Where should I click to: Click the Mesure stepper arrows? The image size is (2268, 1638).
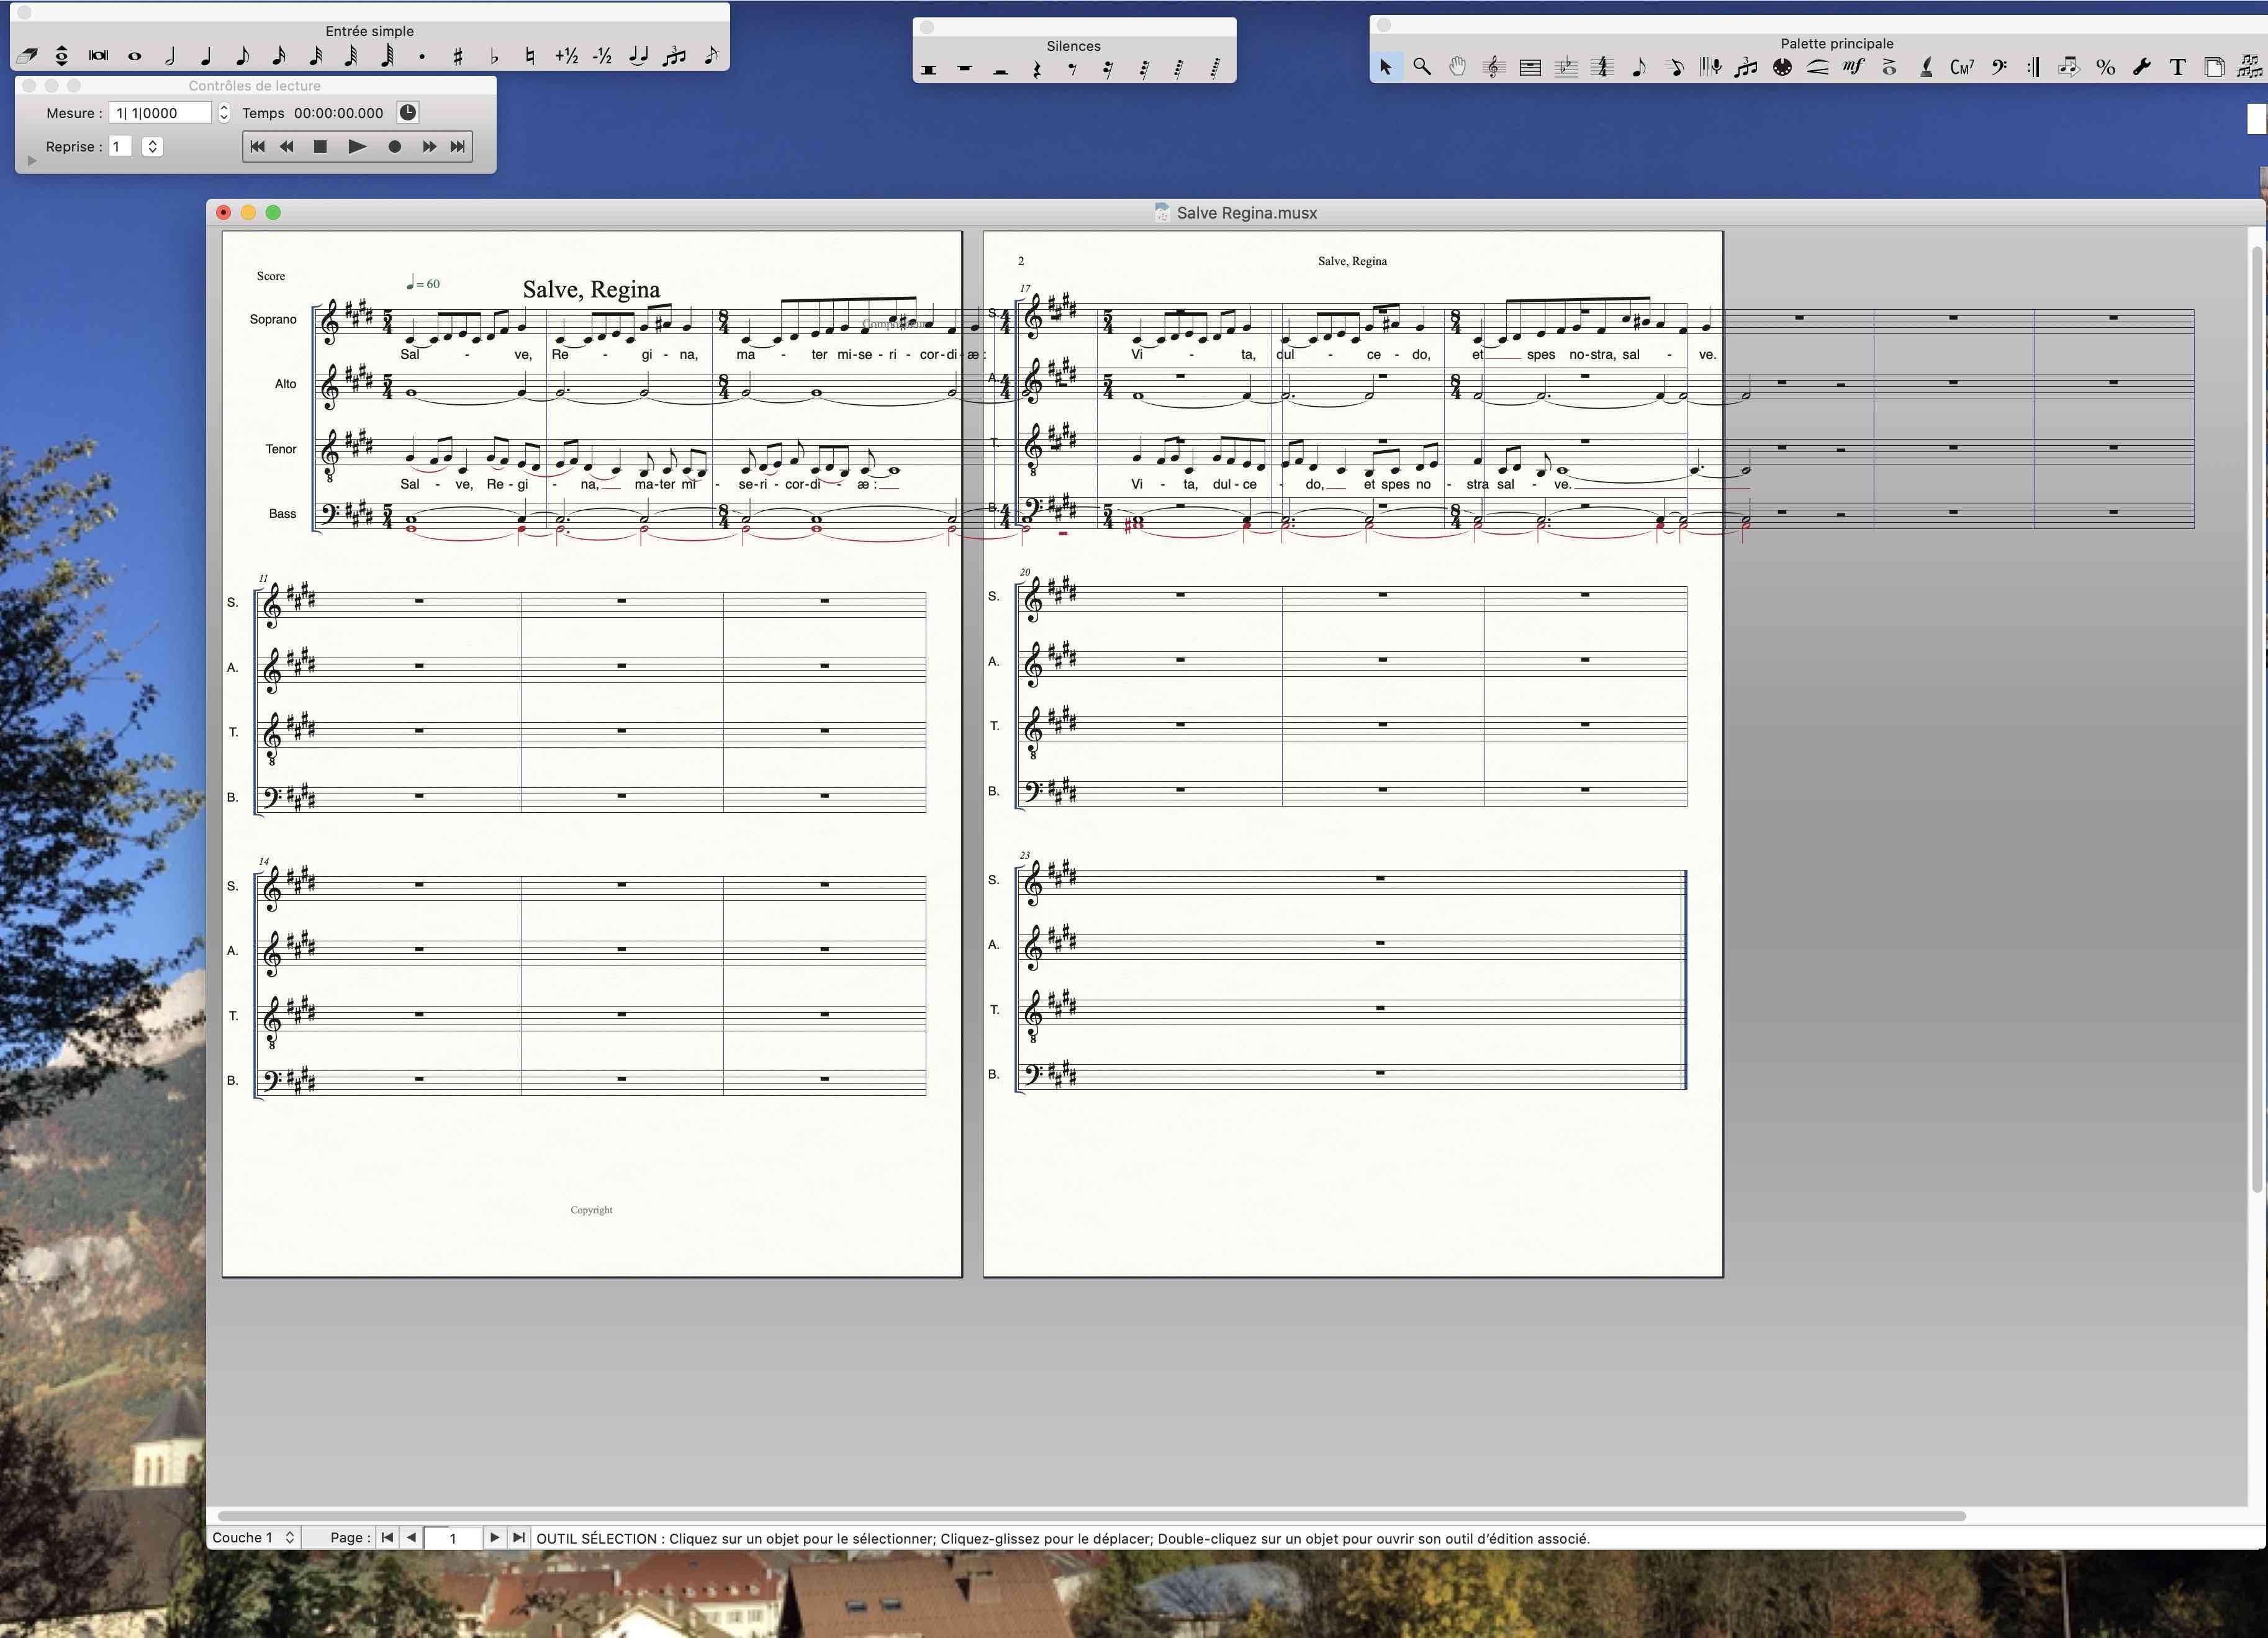click(224, 113)
